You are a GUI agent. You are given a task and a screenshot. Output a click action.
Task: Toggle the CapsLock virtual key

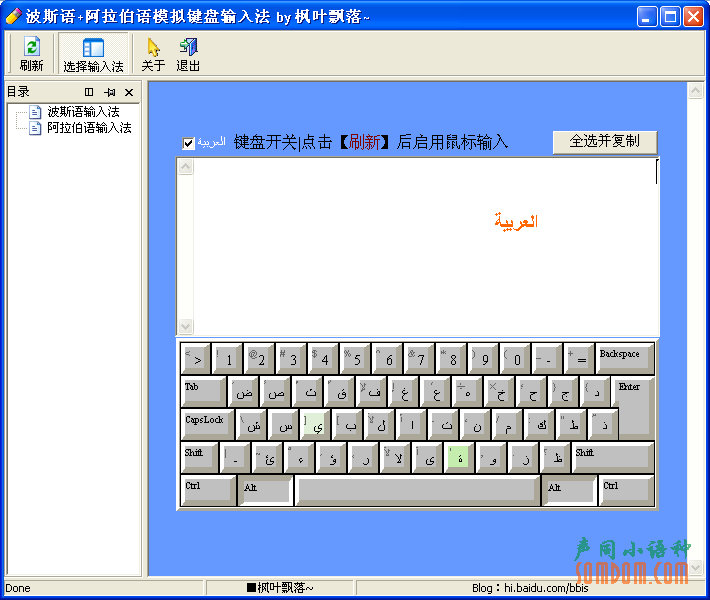[207, 424]
